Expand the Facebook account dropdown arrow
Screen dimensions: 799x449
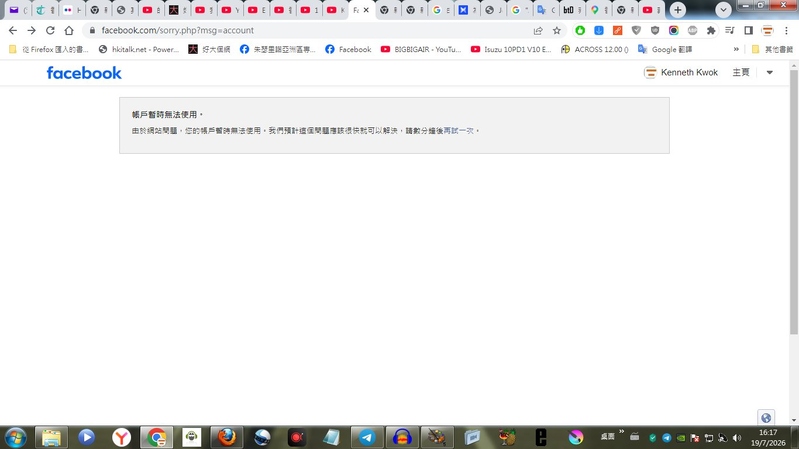(x=769, y=72)
